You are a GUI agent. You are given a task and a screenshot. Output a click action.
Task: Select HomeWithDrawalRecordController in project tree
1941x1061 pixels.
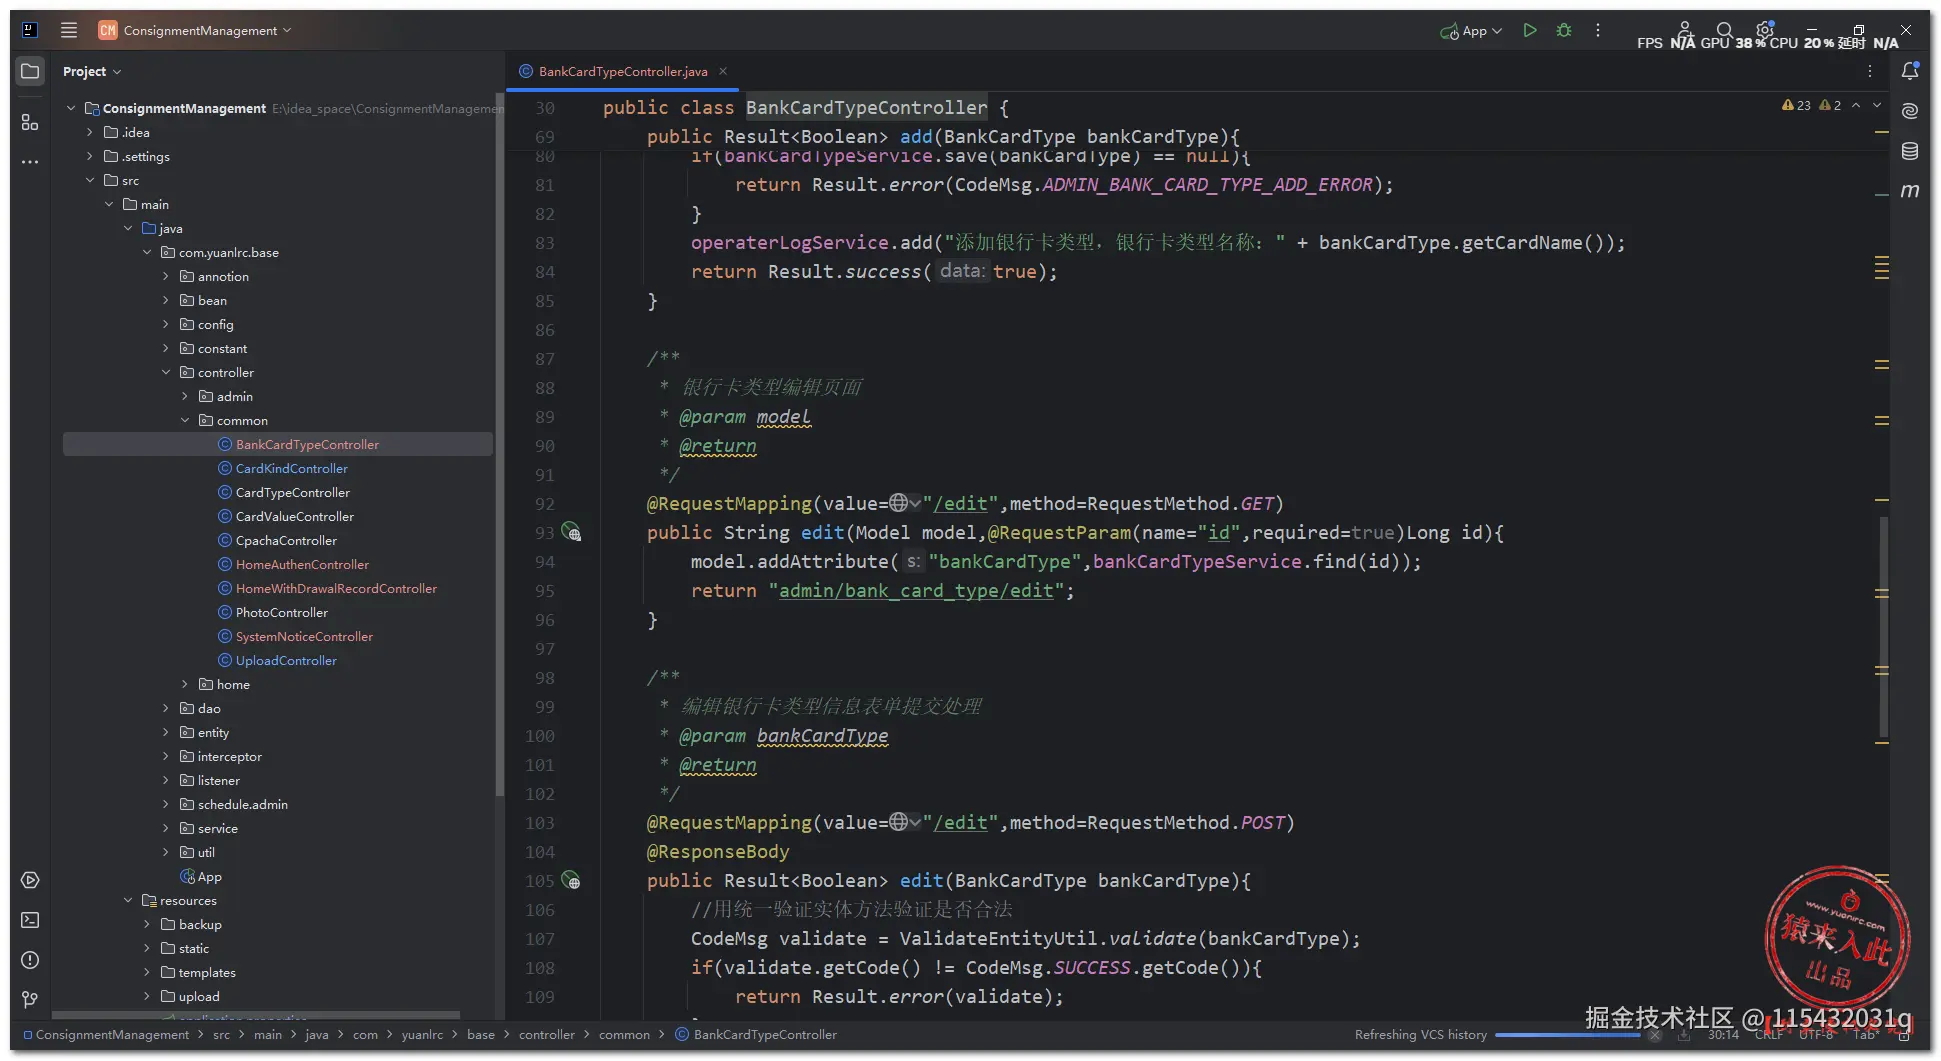click(336, 588)
